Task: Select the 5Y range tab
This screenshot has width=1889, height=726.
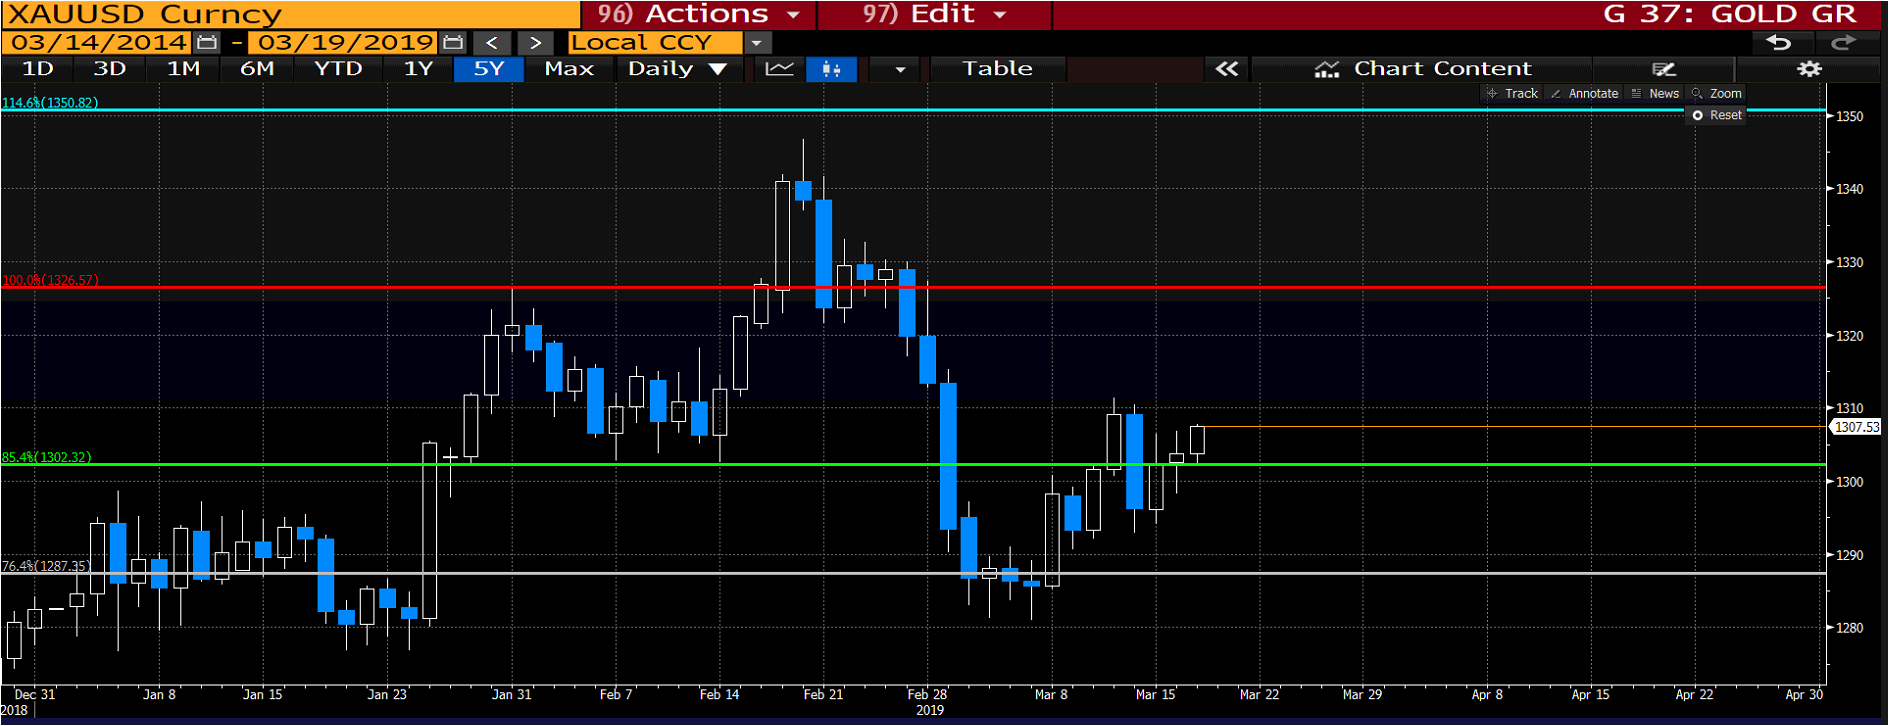Action: coord(489,69)
